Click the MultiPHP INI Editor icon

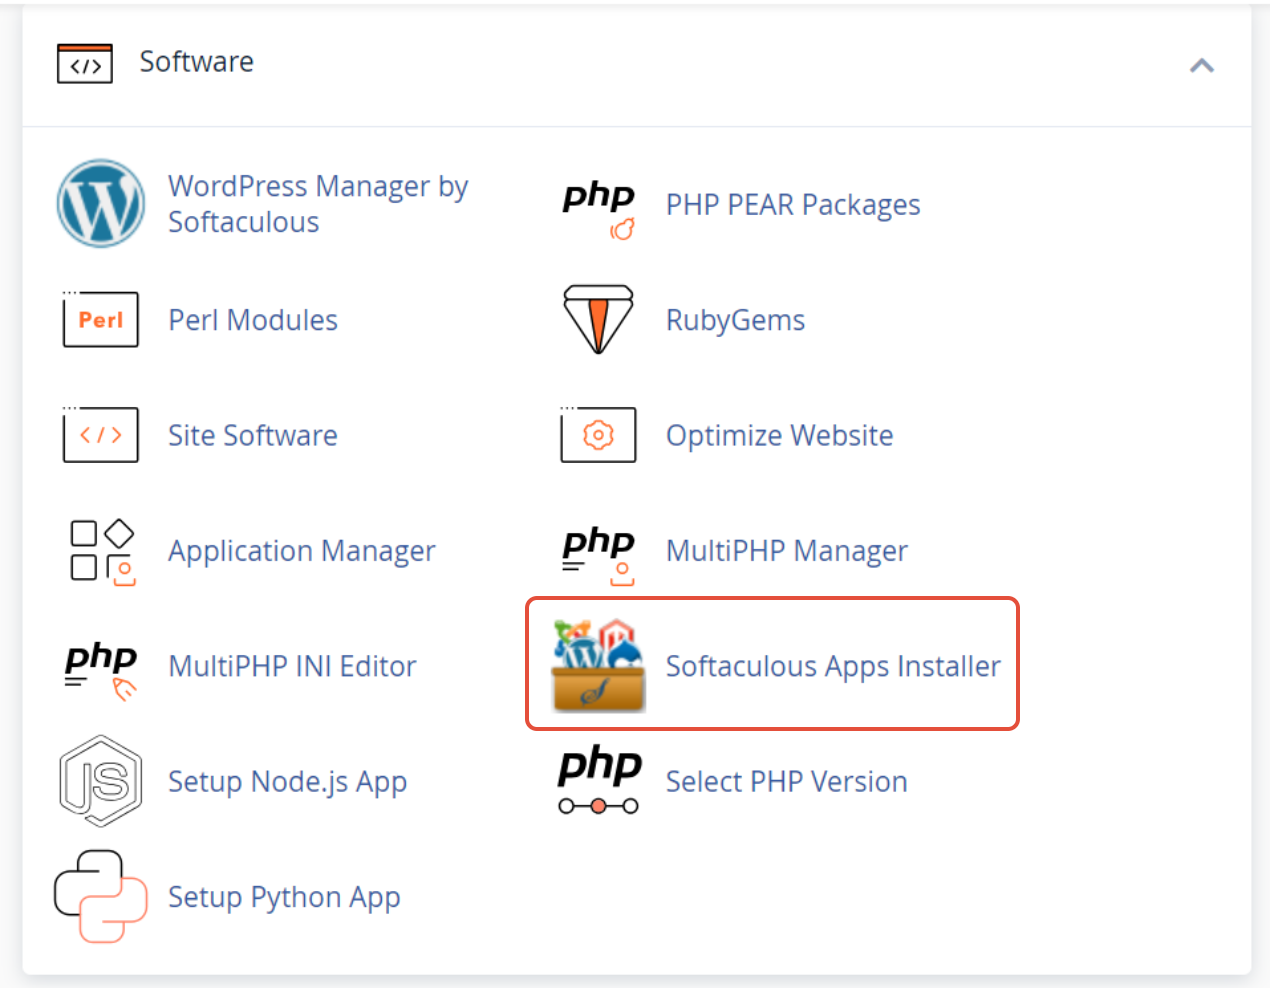[x=100, y=669]
